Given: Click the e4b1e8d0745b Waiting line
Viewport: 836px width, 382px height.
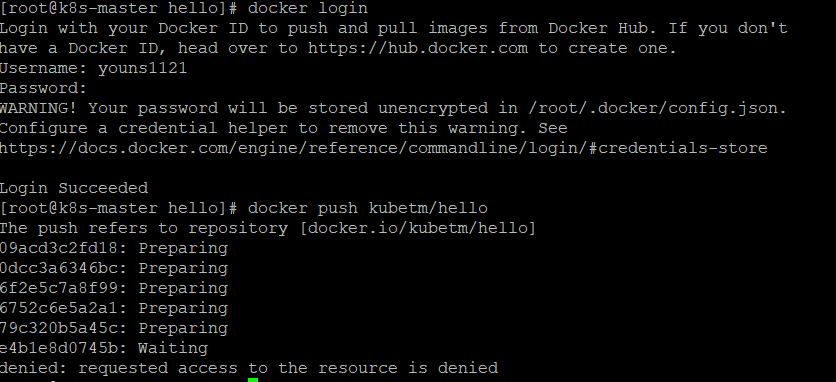Looking at the screenshot, I should pos(104,348).
